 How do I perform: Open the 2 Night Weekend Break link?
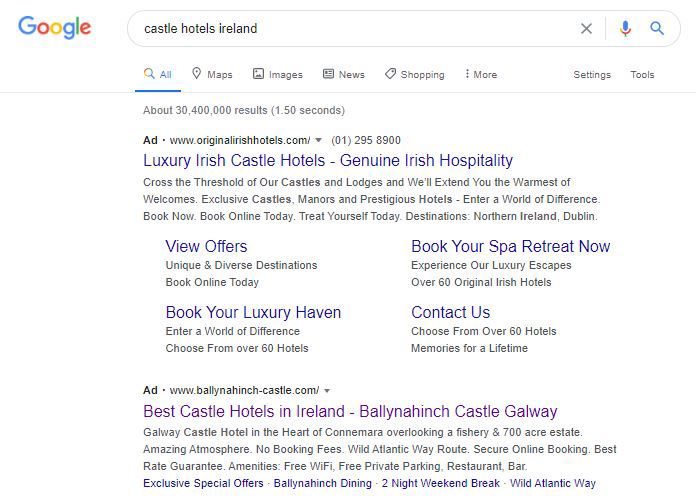[440, 484]
